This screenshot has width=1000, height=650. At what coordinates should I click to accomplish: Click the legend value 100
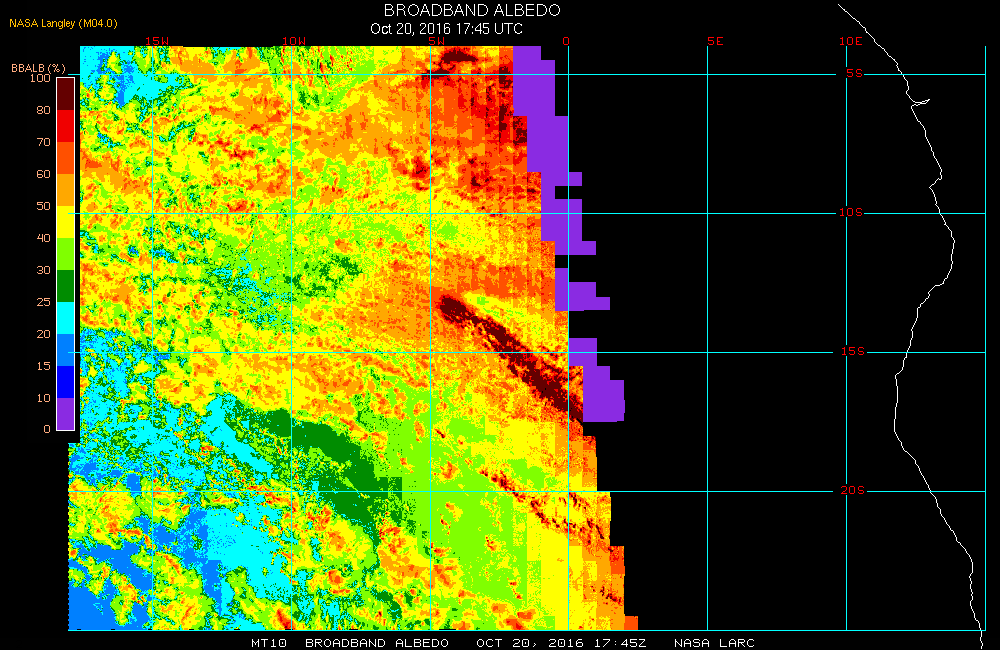point(40,78)
